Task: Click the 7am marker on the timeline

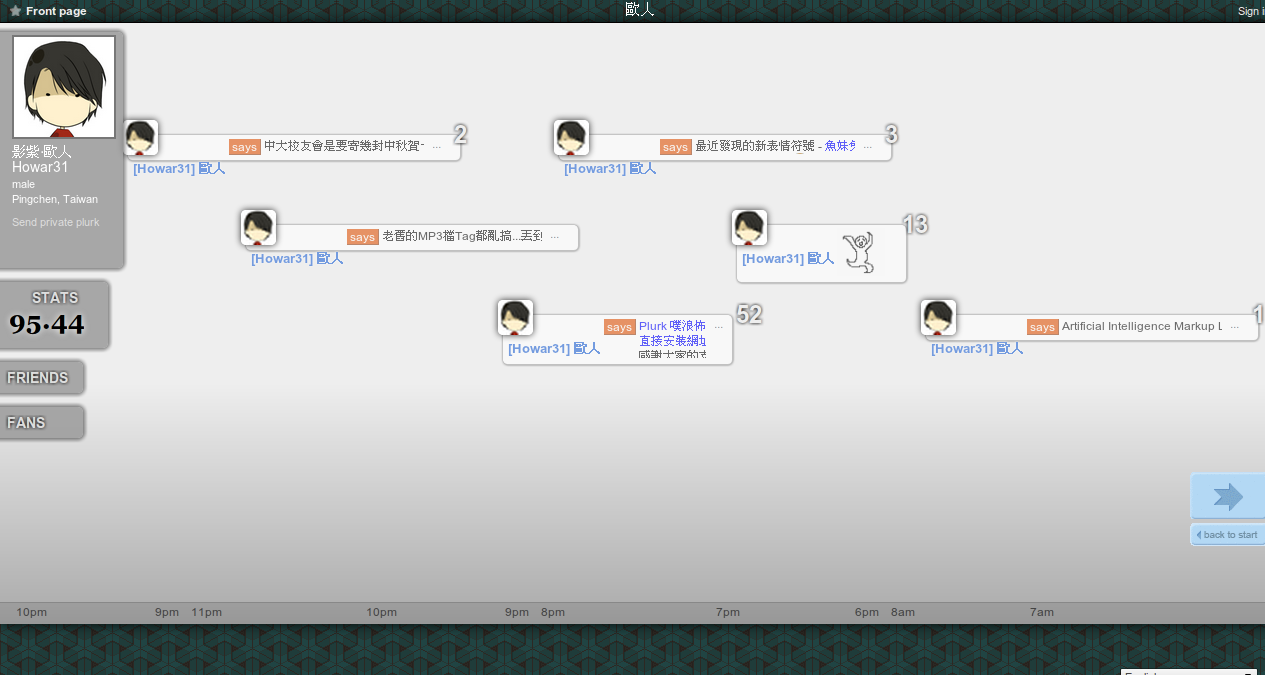Action: (1041, 612)
